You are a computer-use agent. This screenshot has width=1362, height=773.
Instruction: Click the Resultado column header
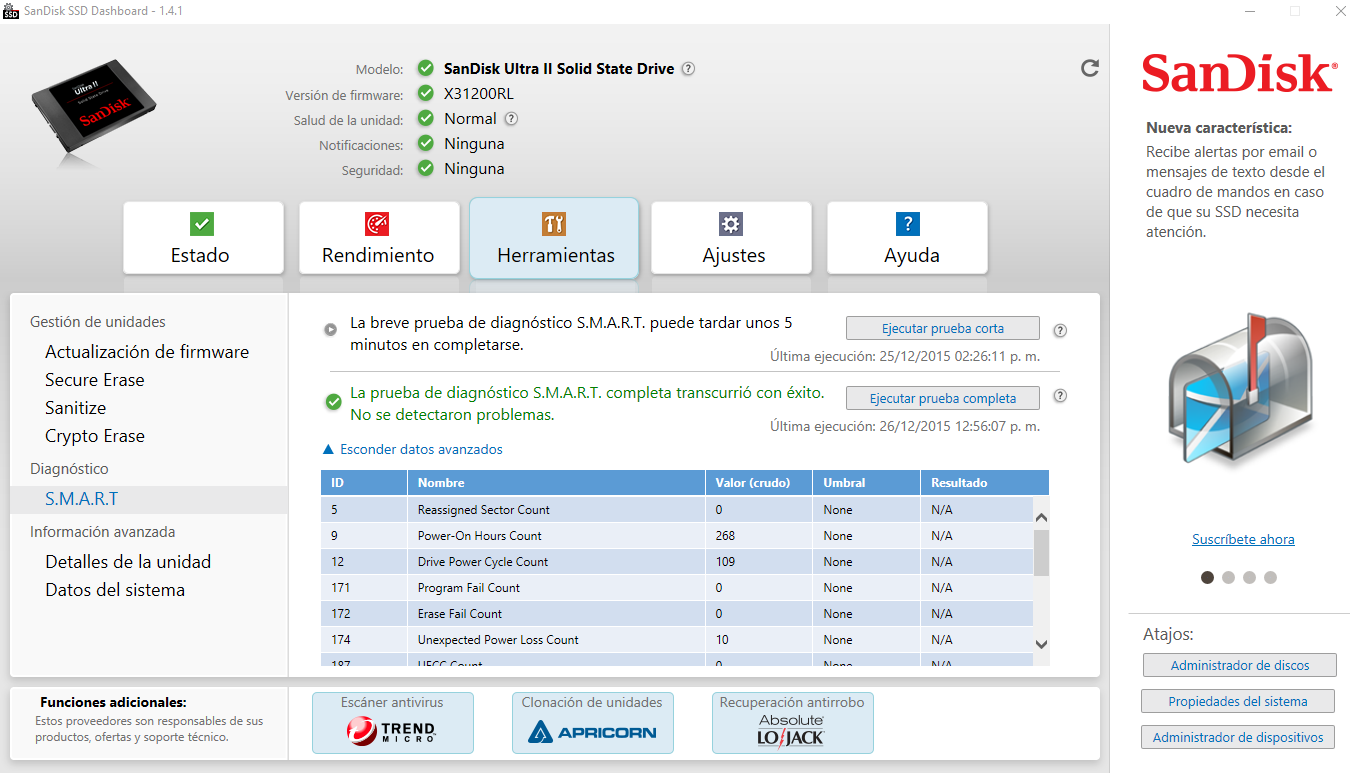pos(984,483)
